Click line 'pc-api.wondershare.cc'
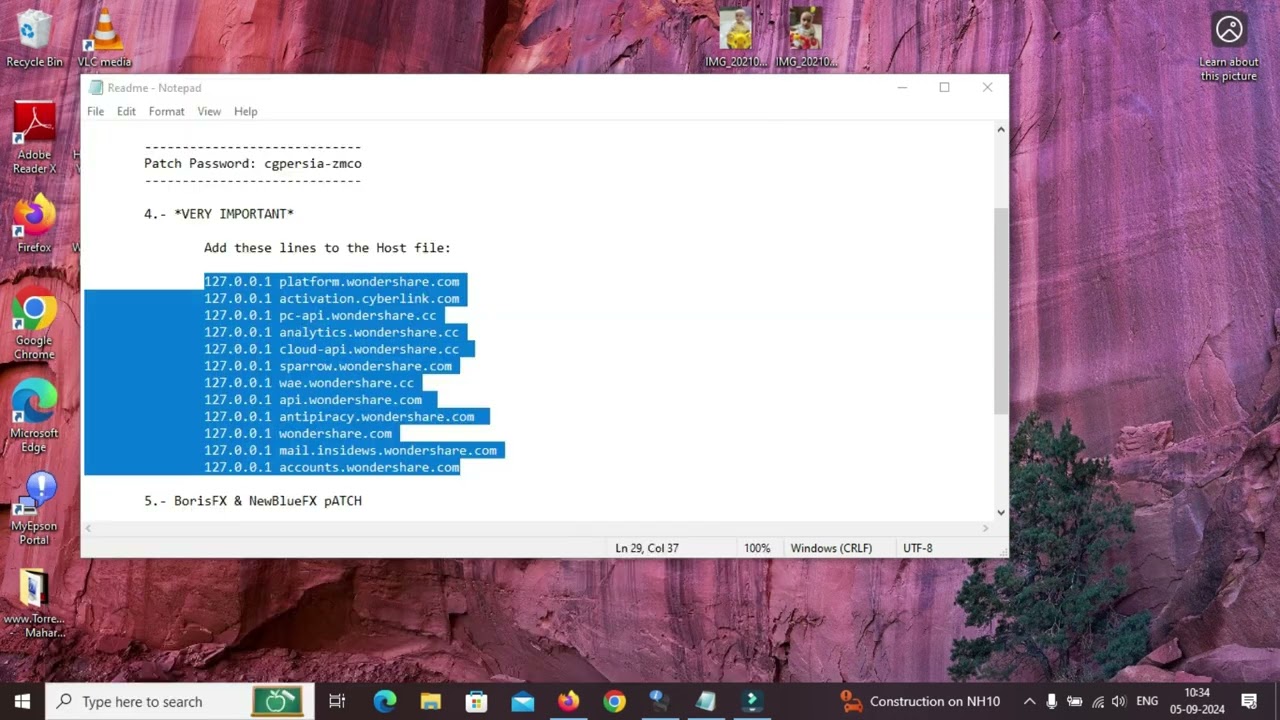Image resolution: width=1280 pixels, height=720 pixels. pos(320,315)
